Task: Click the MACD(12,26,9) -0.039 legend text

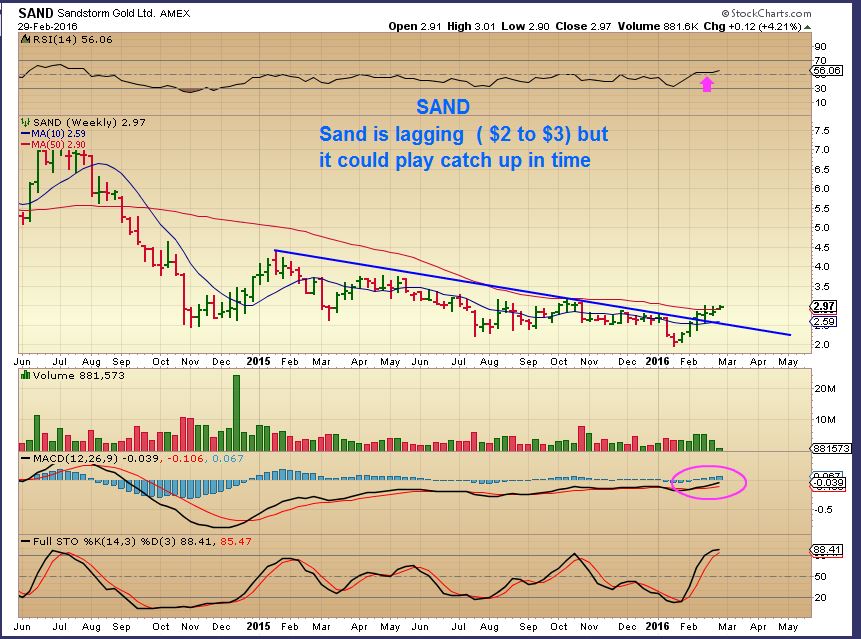Action: [x=96, y=458]
